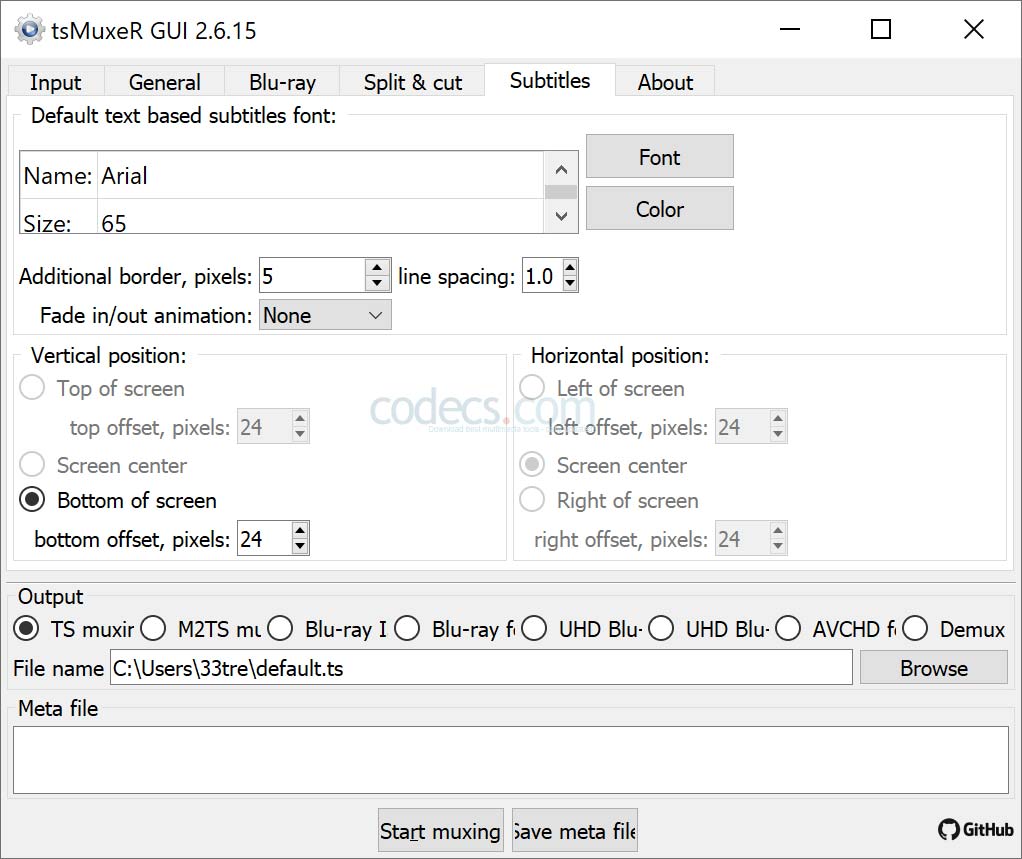Screen dimensions: 1022x859
Task: Decrease line spacing value
Action: (x=570, y=283)
